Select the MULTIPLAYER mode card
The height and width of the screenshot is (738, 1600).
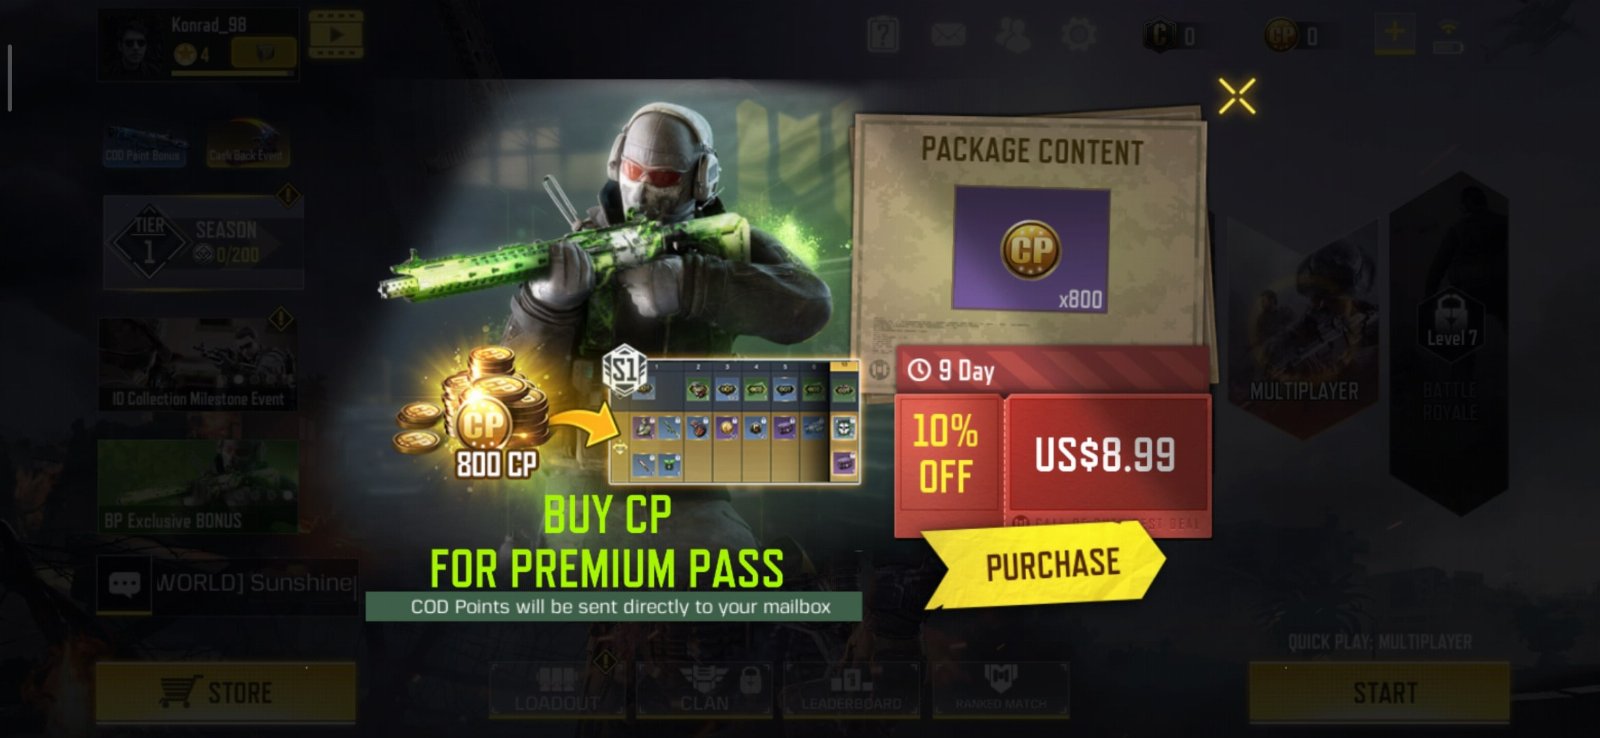point(1304,330)
